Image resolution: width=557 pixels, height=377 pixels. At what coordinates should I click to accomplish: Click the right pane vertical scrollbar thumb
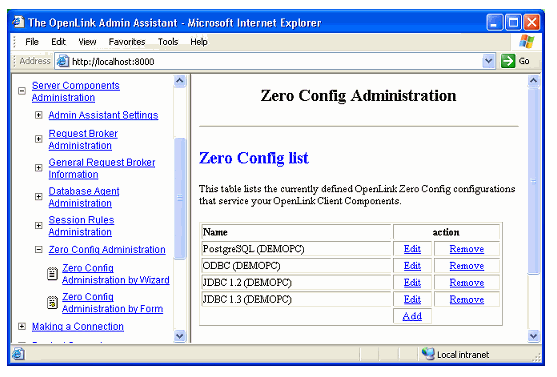pyautogui.click(x=534, y=181)
